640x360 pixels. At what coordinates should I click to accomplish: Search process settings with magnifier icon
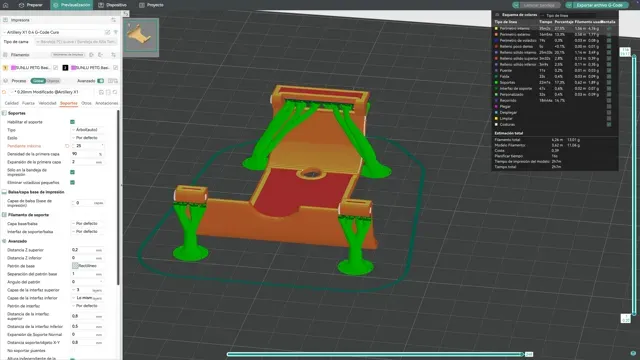coord(115,92)
